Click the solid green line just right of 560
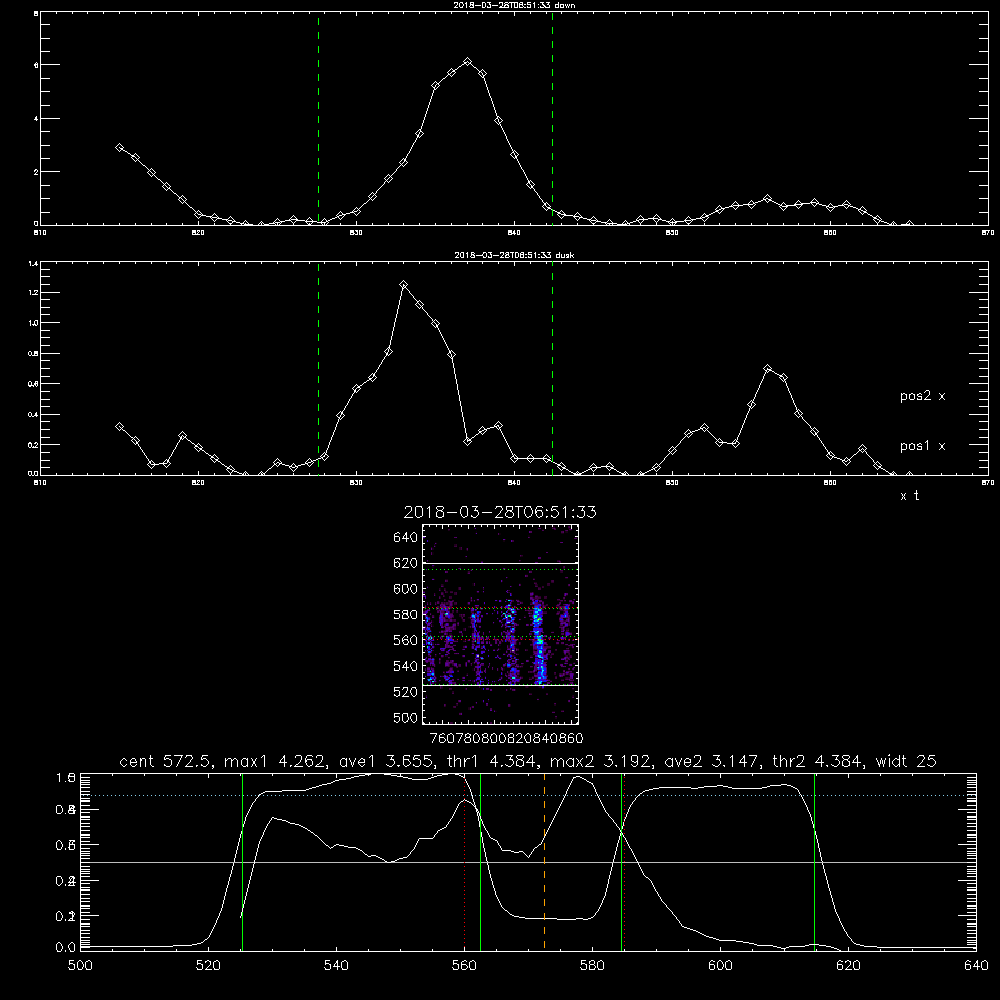The image size is (1000, 1000). point(480,861)
